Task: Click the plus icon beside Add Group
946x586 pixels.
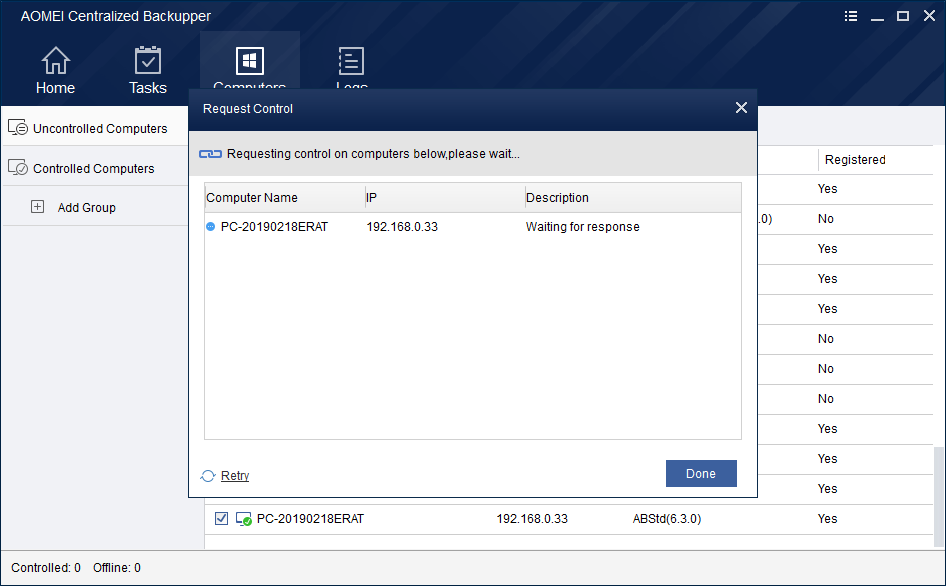Action: pyautogui.click(x=37, y=206)
